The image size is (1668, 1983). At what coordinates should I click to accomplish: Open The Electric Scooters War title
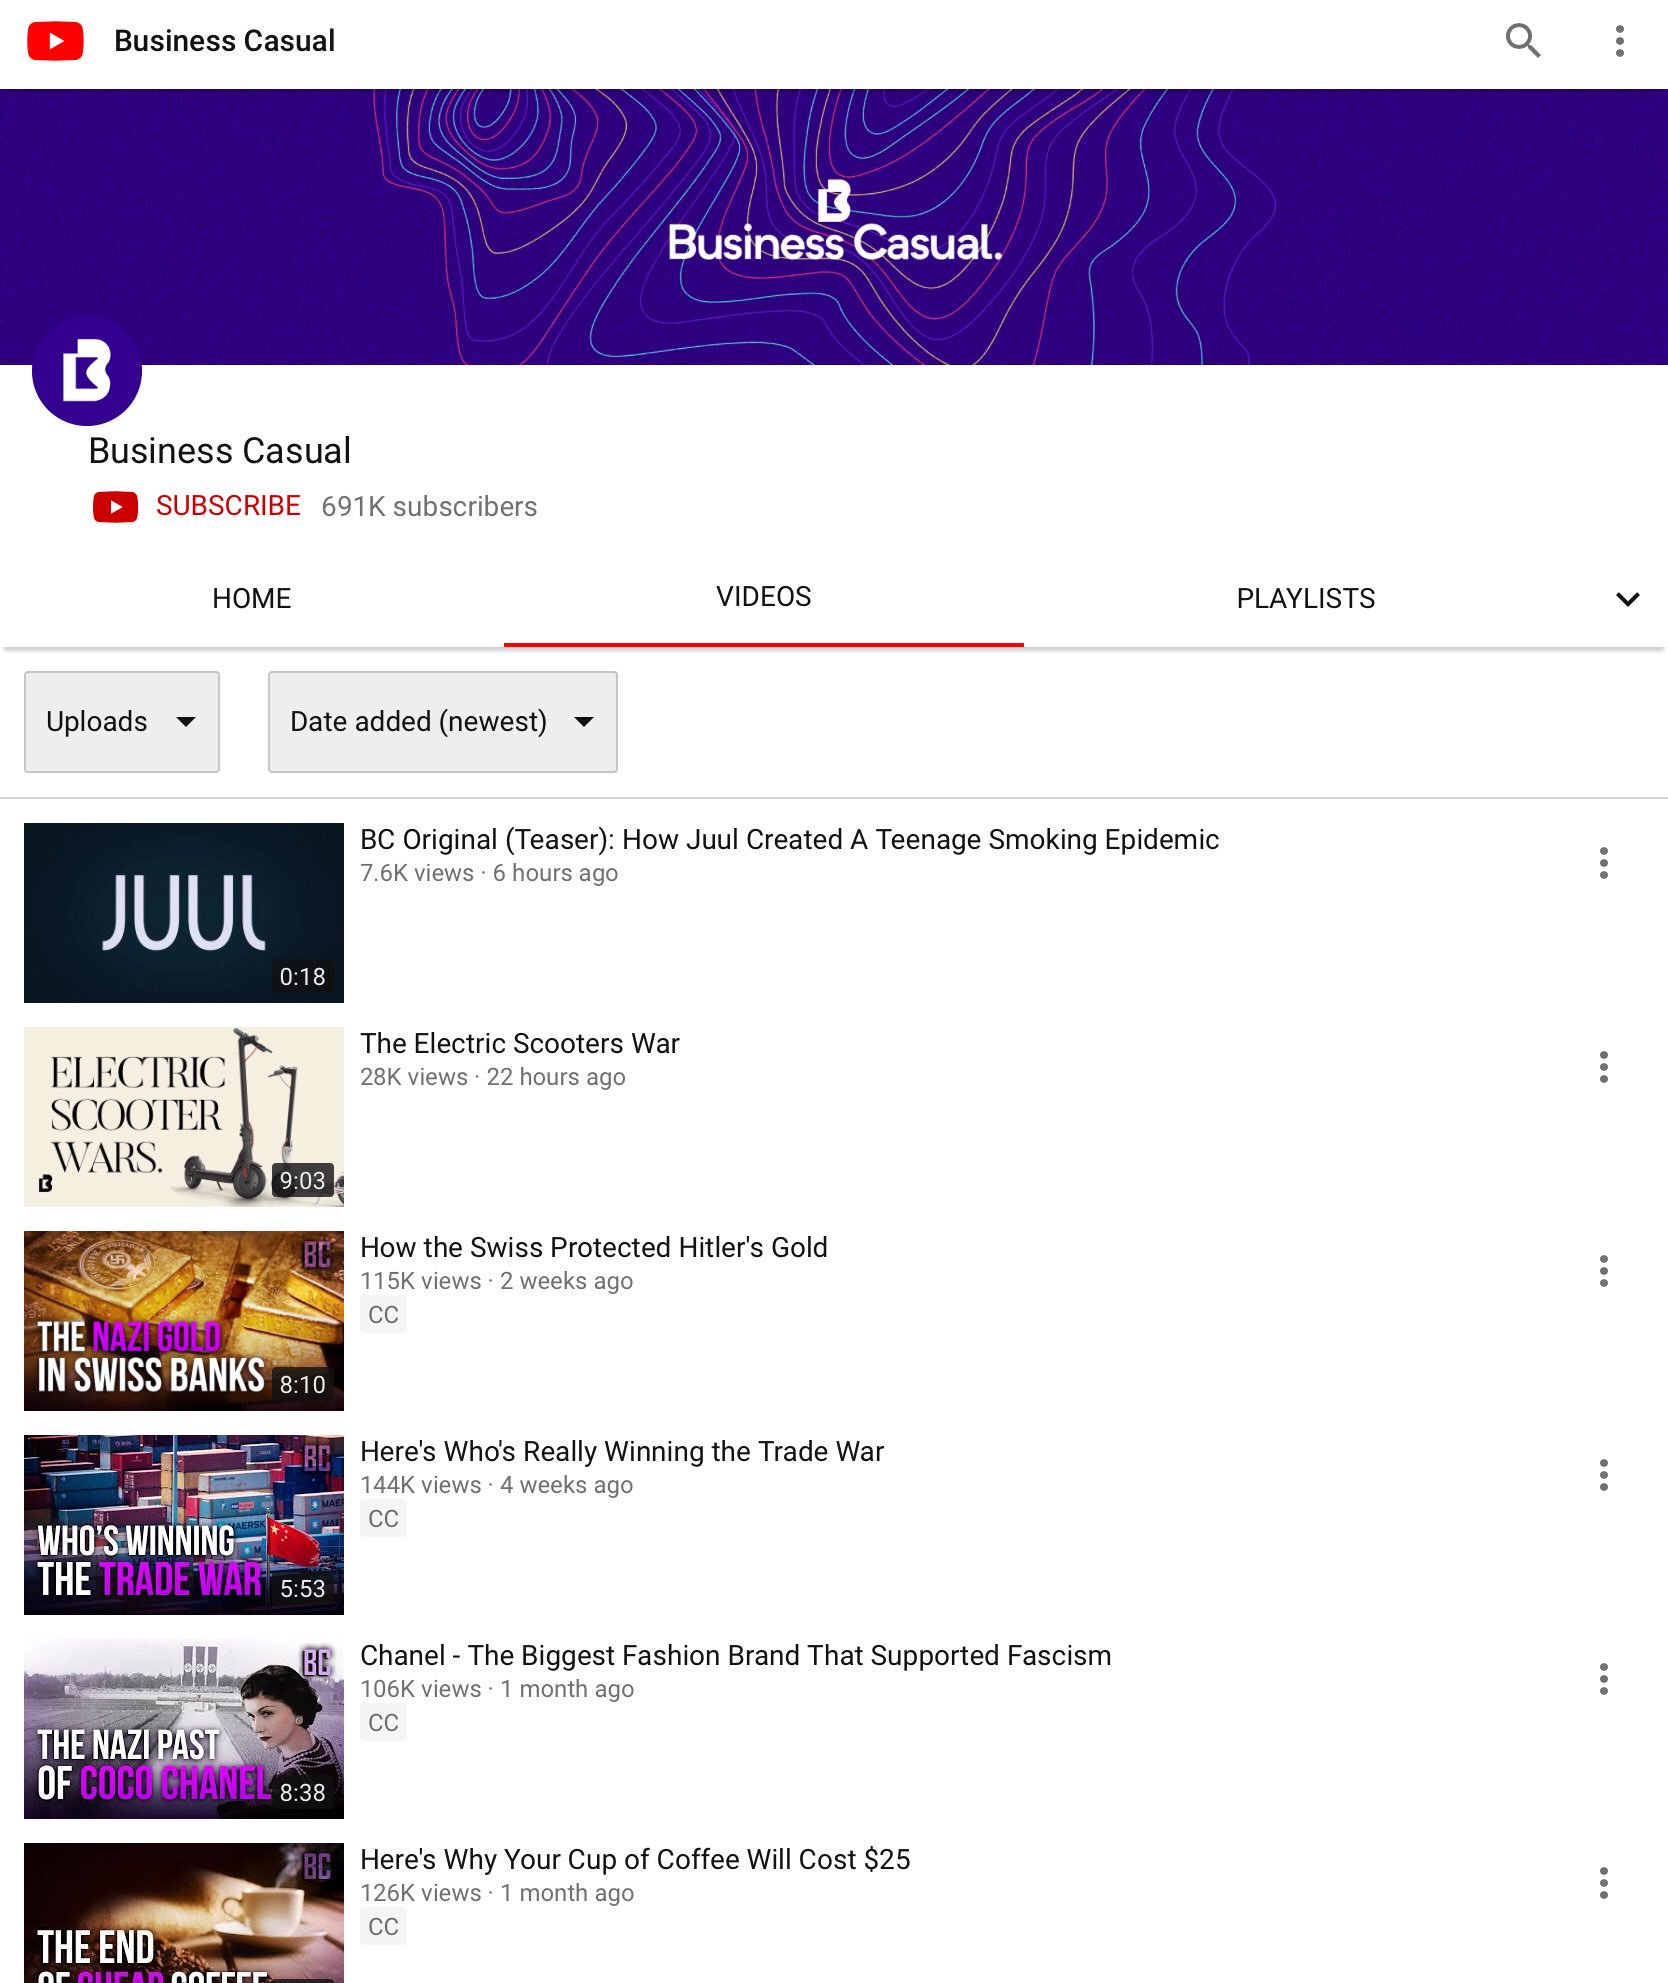pos(520,1043)
